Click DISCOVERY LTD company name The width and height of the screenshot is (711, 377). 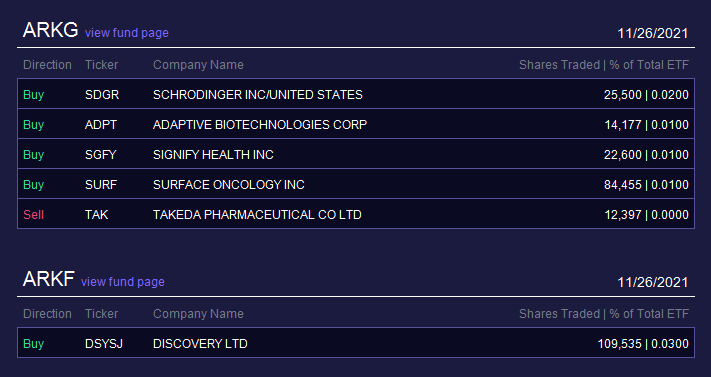coord(200,343)
